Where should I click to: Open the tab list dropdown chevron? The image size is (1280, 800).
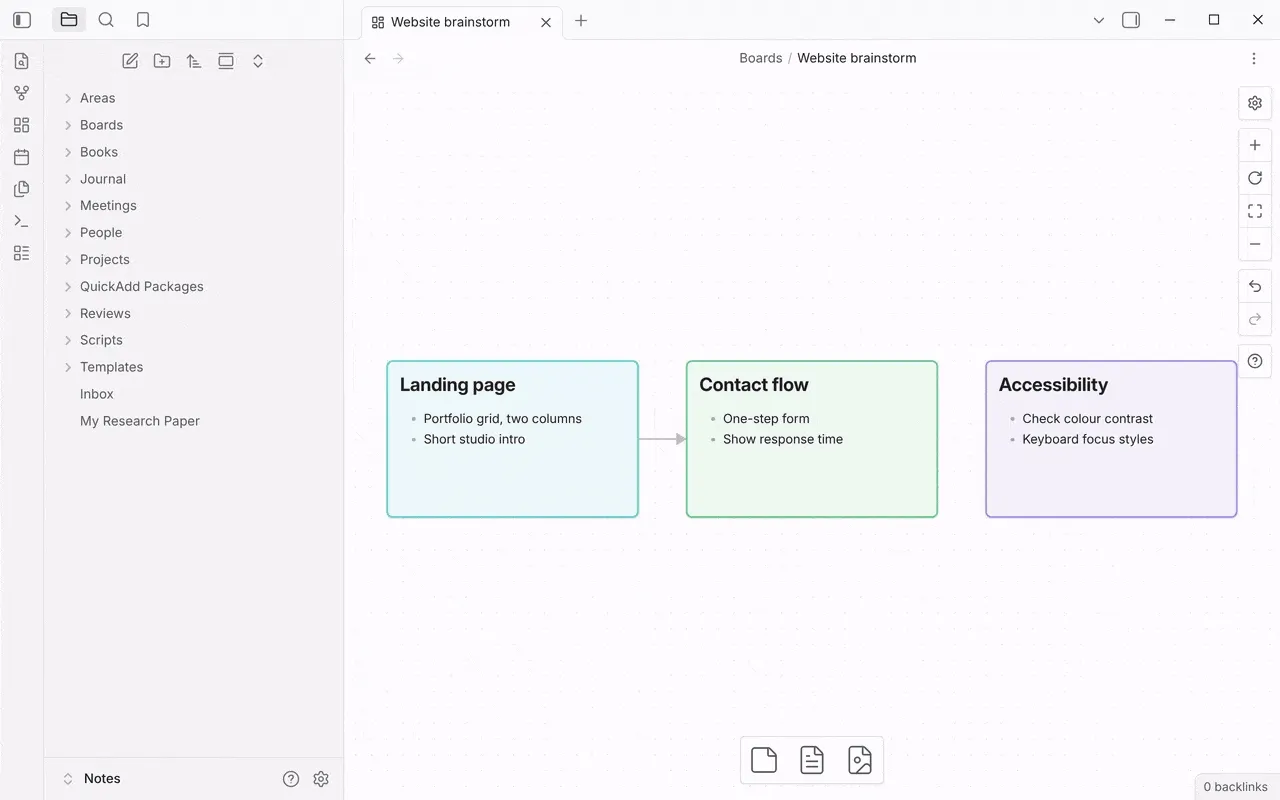[x=1099, y=20]
